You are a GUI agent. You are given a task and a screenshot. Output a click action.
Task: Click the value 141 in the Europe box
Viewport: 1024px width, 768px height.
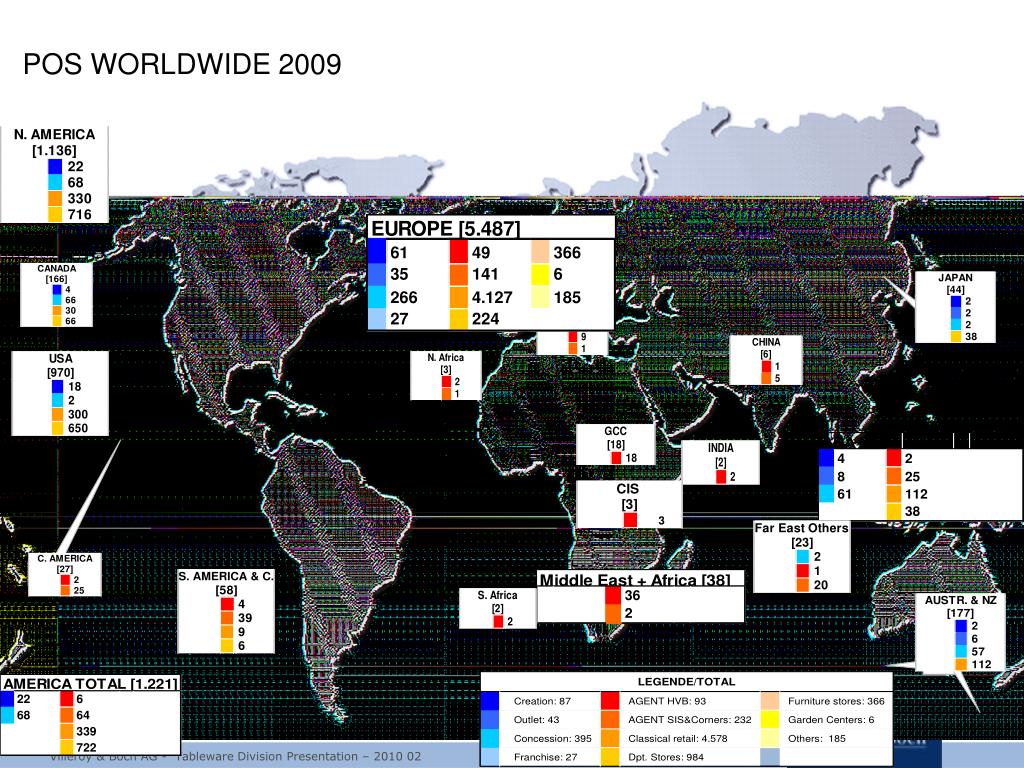tap(485, 274)
